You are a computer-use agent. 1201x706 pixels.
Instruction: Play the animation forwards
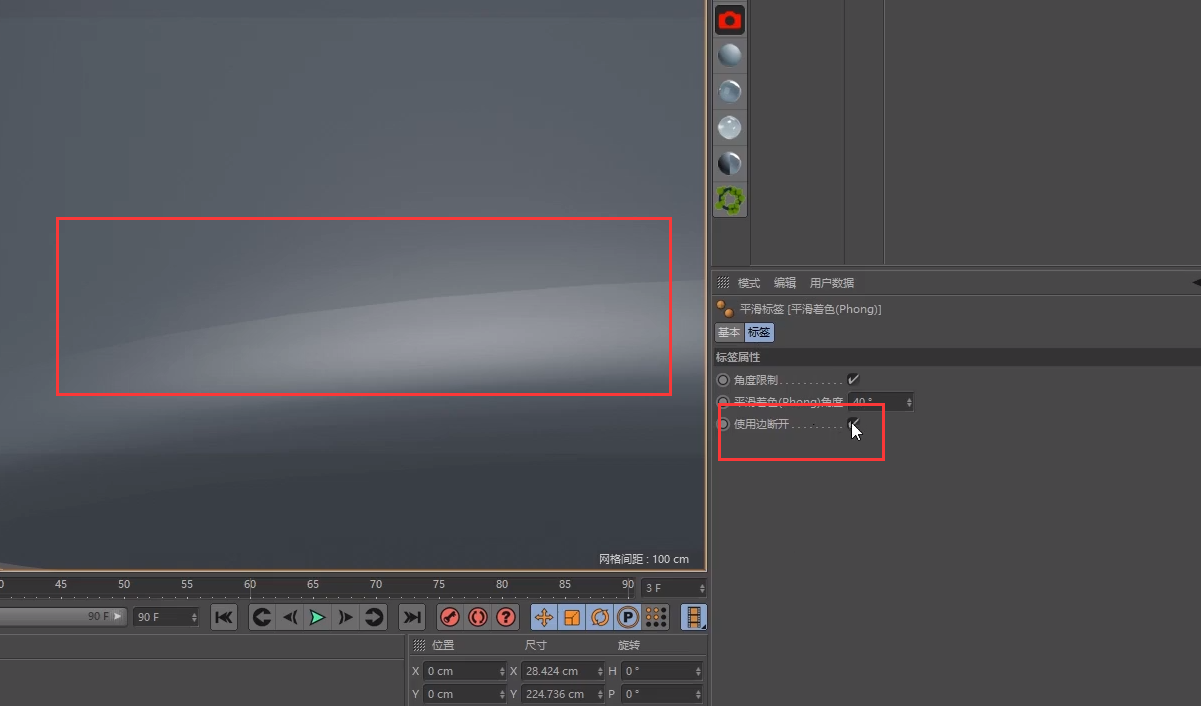coord(317,617)
